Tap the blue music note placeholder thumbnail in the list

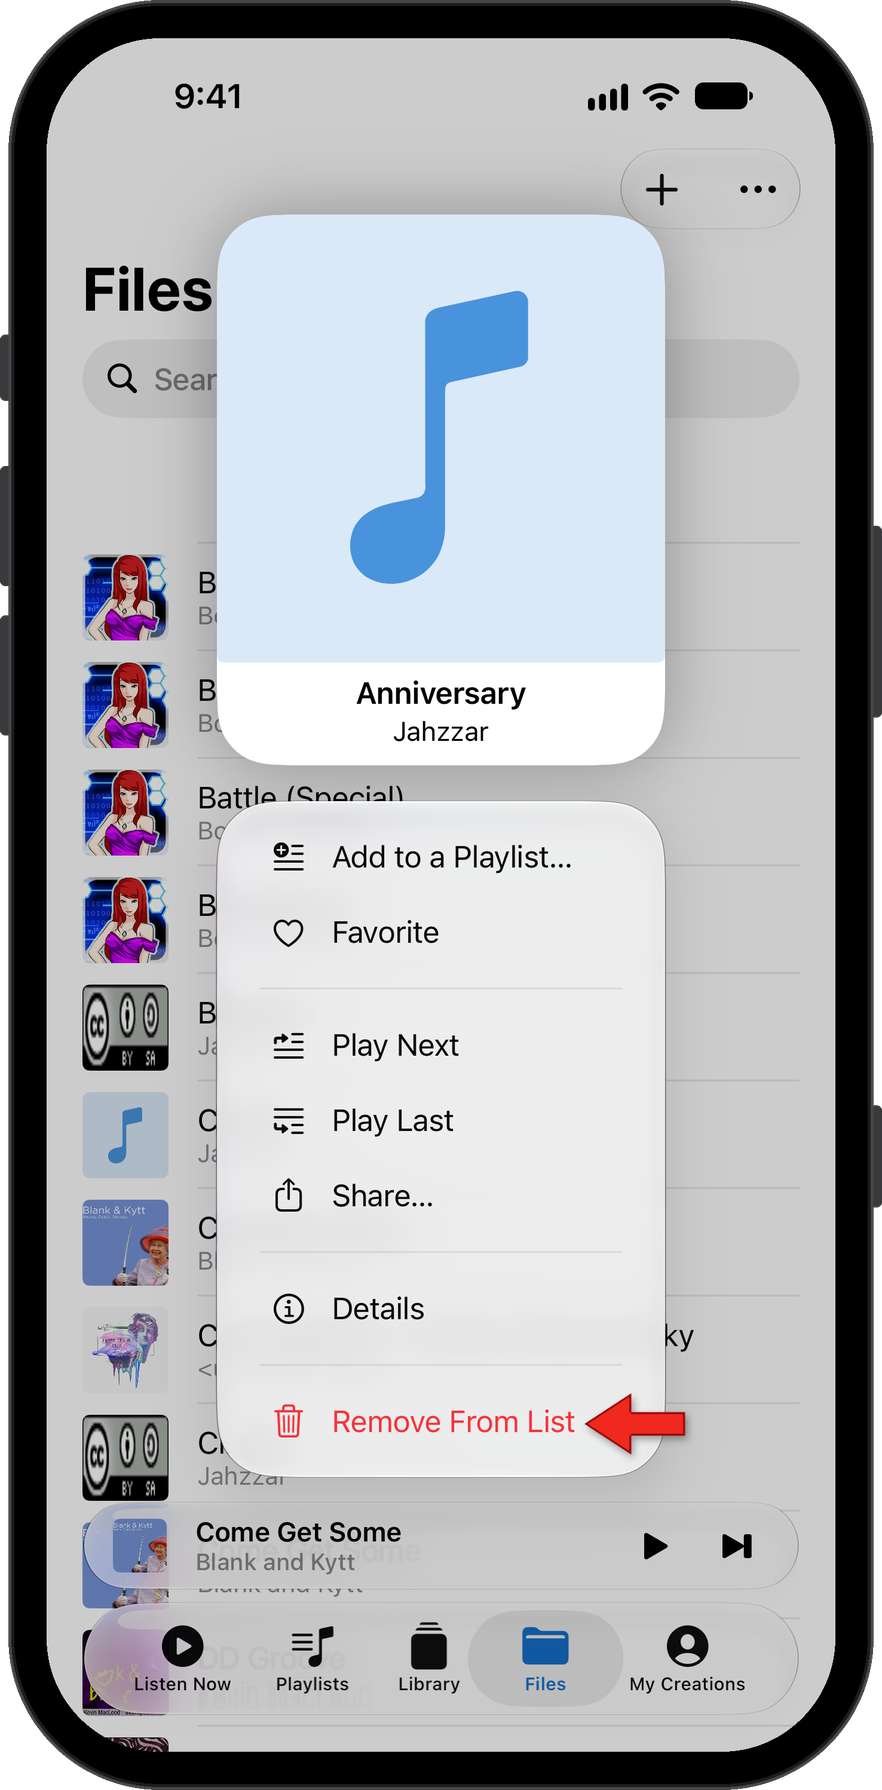[x=125, y=1135]
